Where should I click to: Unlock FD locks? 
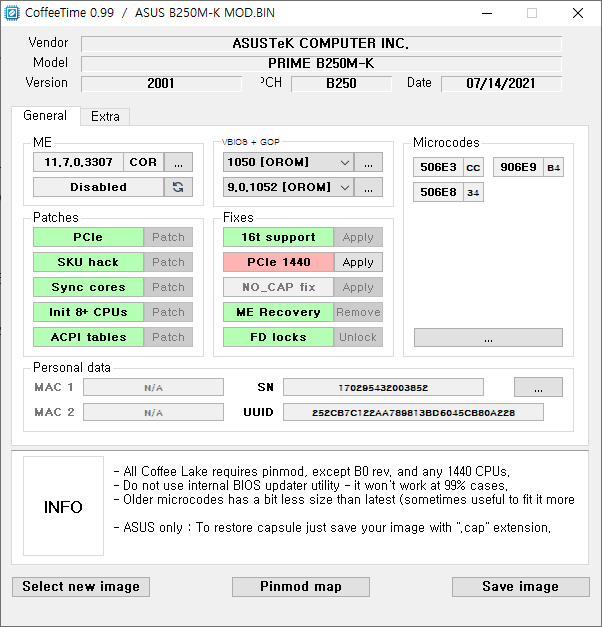click(x=358, y=337)
